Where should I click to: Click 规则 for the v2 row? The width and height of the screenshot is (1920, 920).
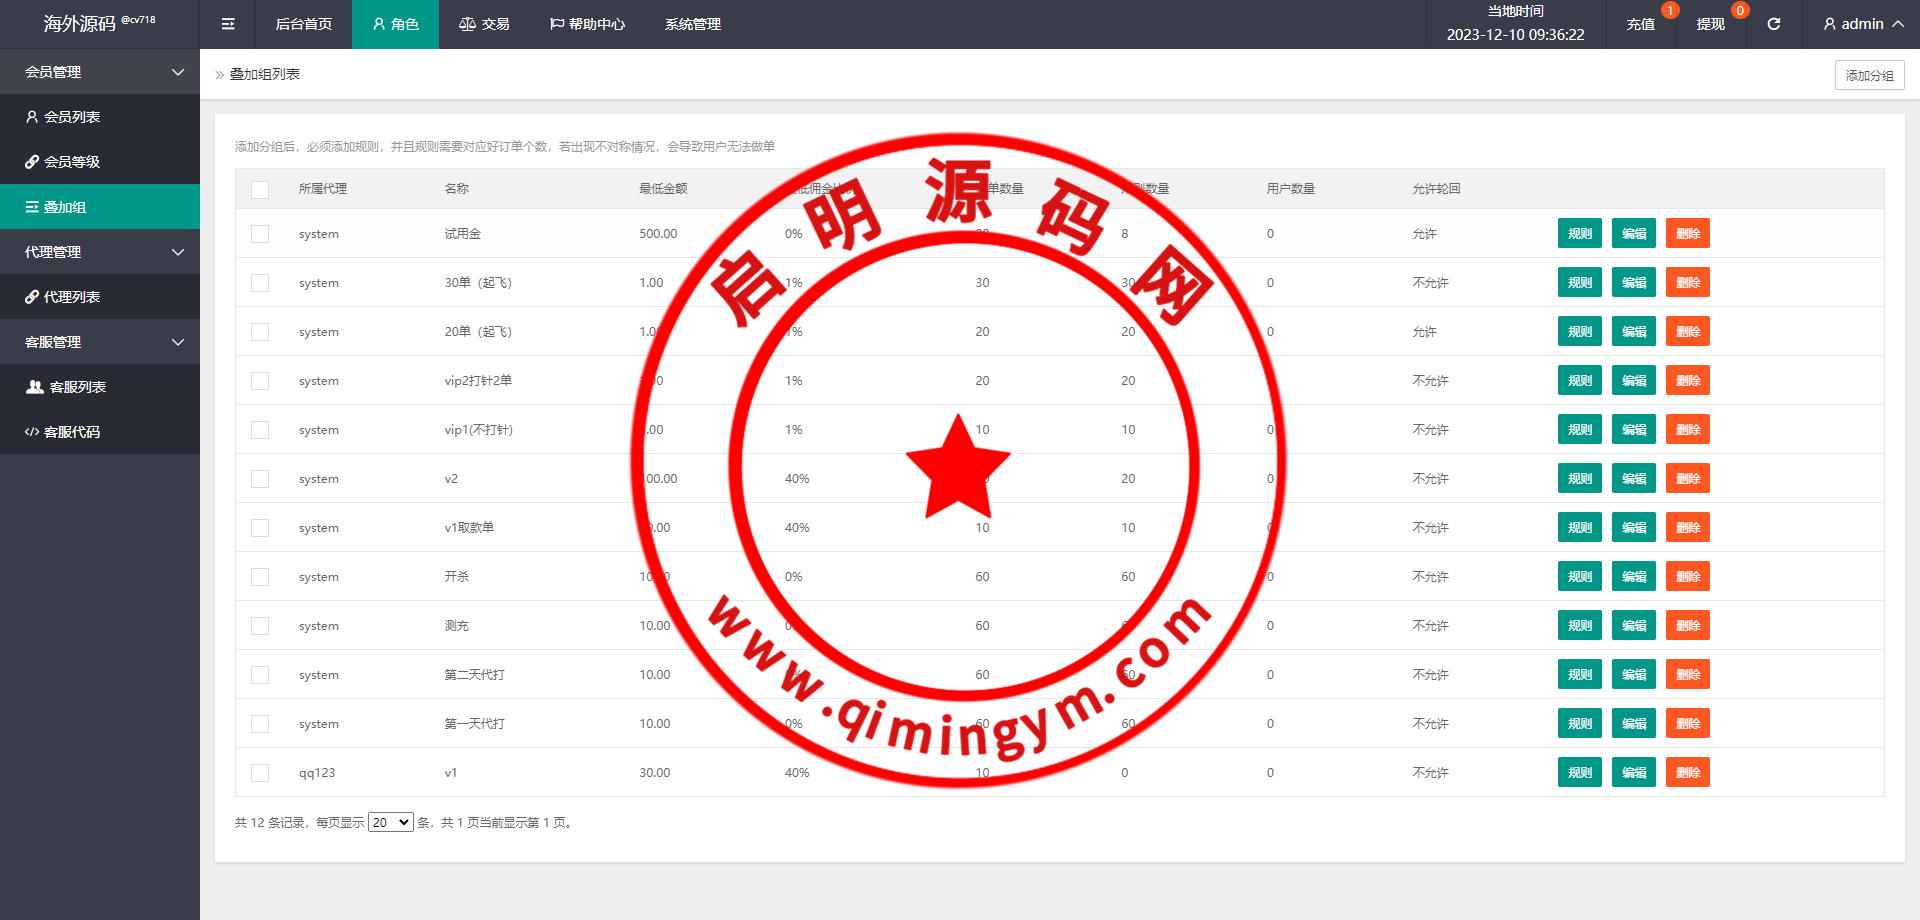(1579, 478)
